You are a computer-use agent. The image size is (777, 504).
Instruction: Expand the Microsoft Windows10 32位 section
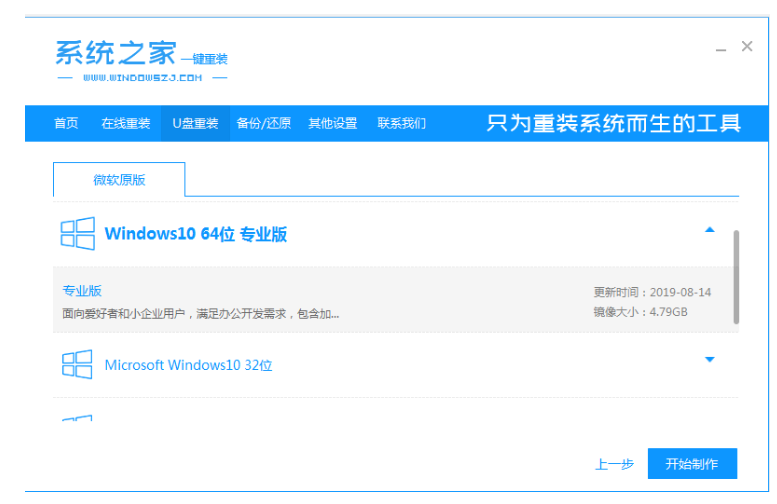[x=710, y=360]
